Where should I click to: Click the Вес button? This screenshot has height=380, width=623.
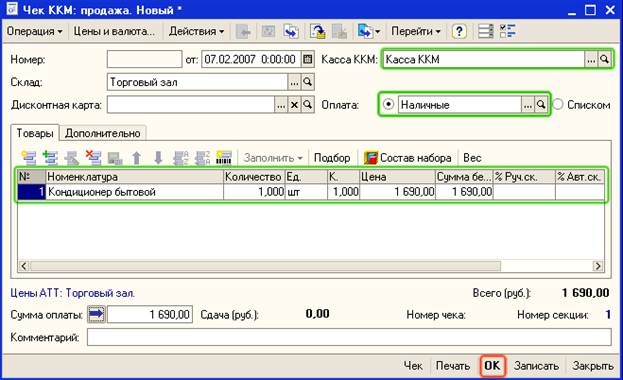(472, 158)
